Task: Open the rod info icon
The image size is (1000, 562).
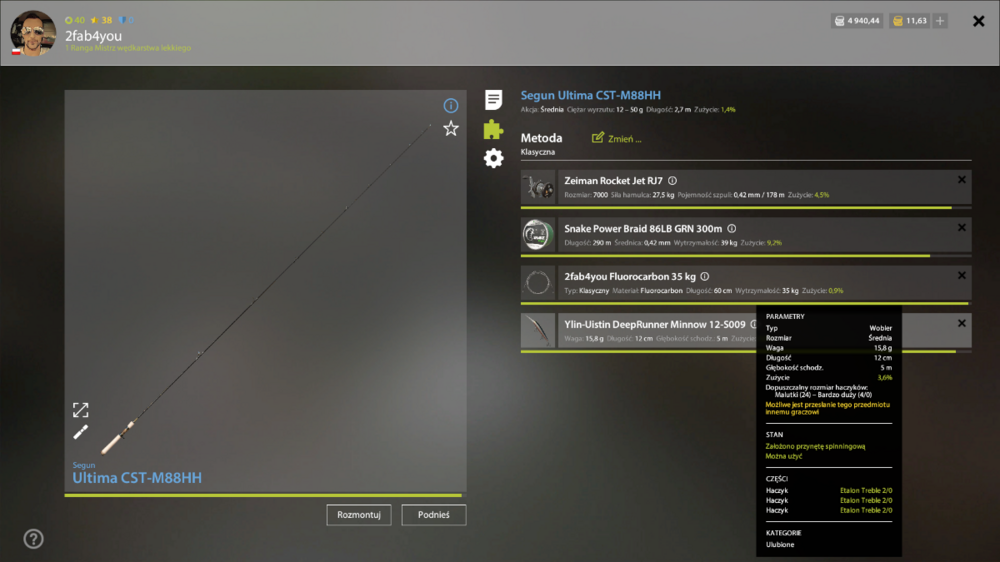Action: pyautogui.click(x=450, y=105)
